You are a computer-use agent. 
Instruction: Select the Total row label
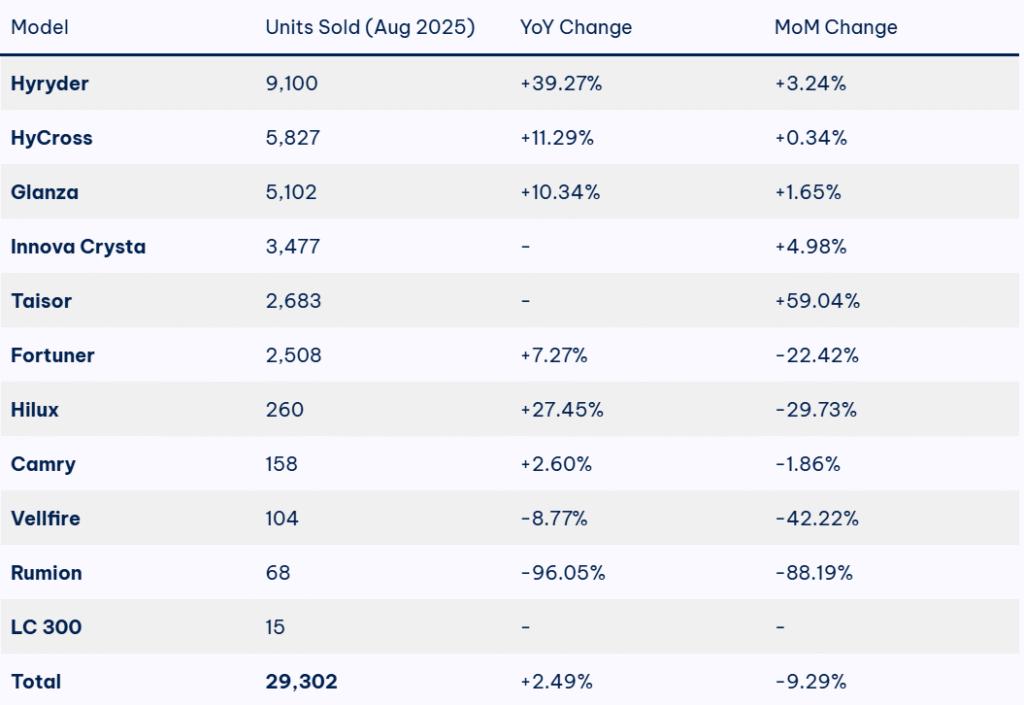coord(36,682)
